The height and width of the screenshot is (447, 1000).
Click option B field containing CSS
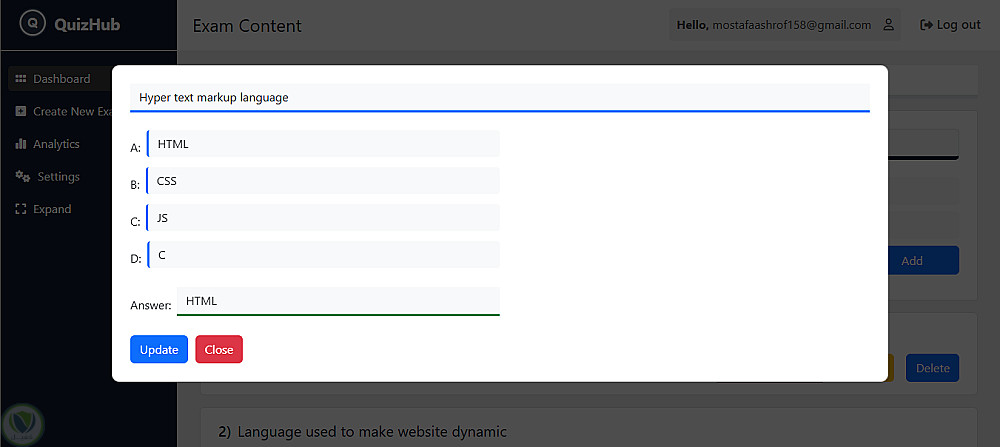point(323,181)
